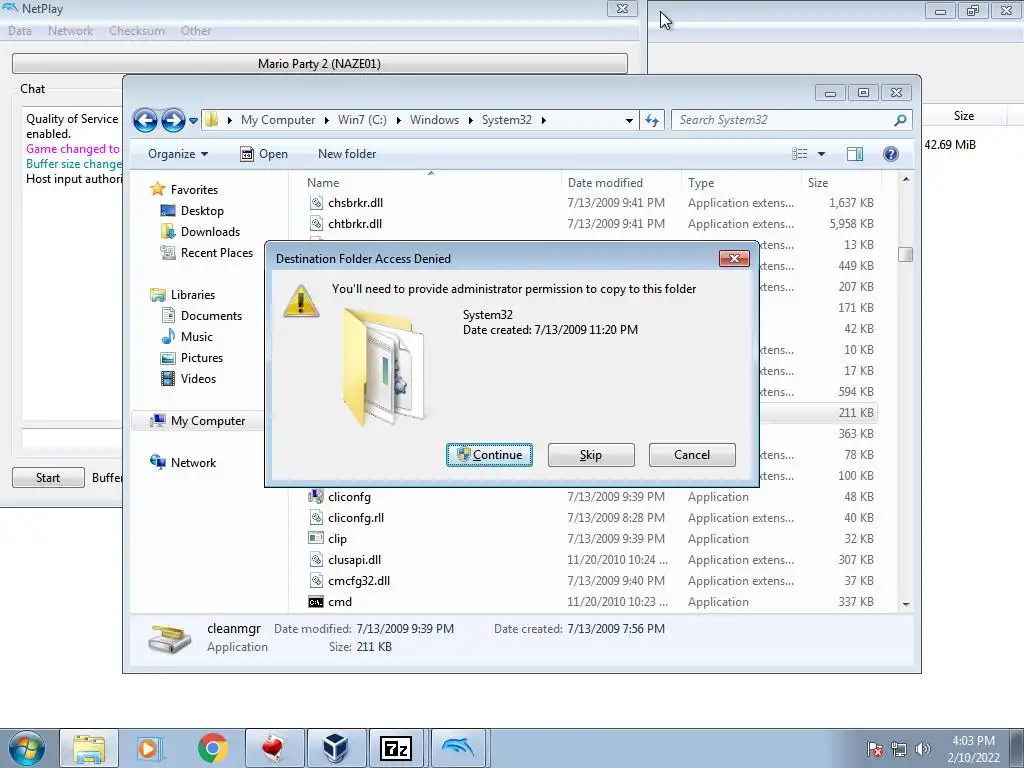This screenshot has height=768, width=1024.
Task: Select the cmd application
Action: 340,601
